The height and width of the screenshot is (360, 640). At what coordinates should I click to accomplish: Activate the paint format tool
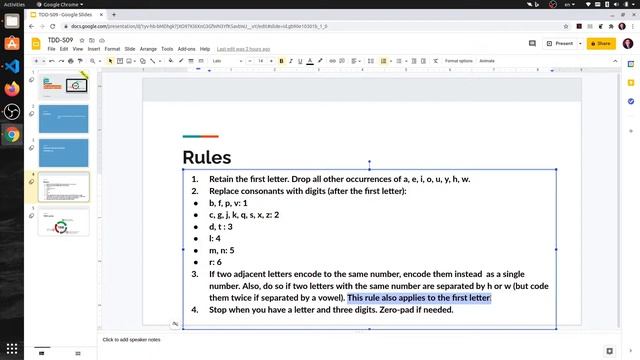(80, 61)
